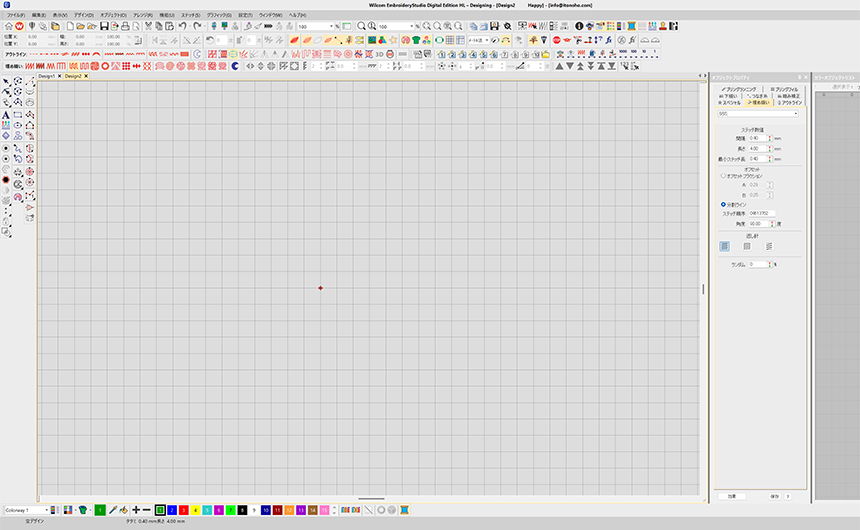Click the minus icon to remove a color
Screen dimensions: 860x530
pyautogui.click(x=146, y=510)
